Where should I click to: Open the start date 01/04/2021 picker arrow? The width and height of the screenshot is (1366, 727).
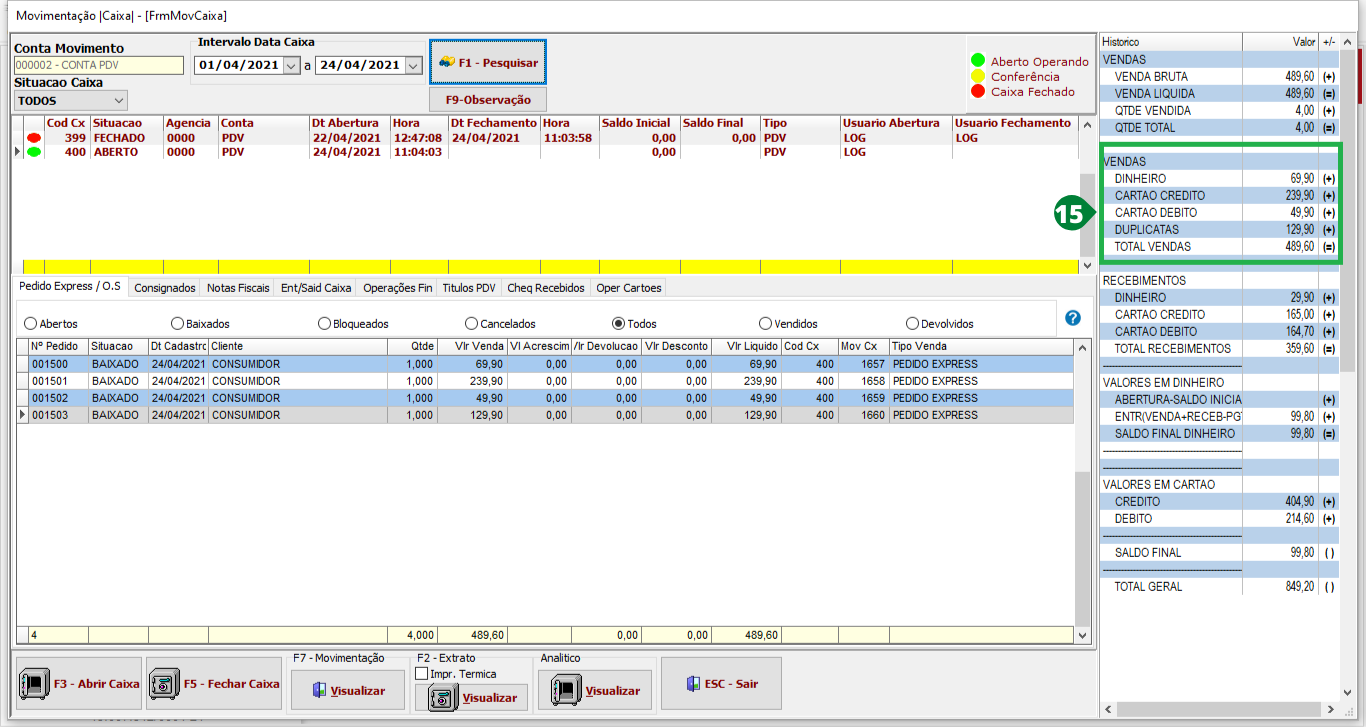coord(291,65)
